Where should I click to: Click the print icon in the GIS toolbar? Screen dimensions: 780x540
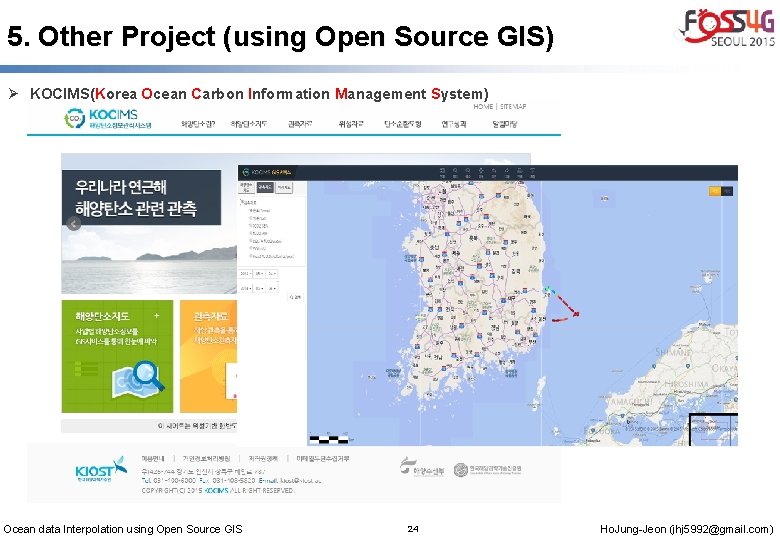coord(520,173)
